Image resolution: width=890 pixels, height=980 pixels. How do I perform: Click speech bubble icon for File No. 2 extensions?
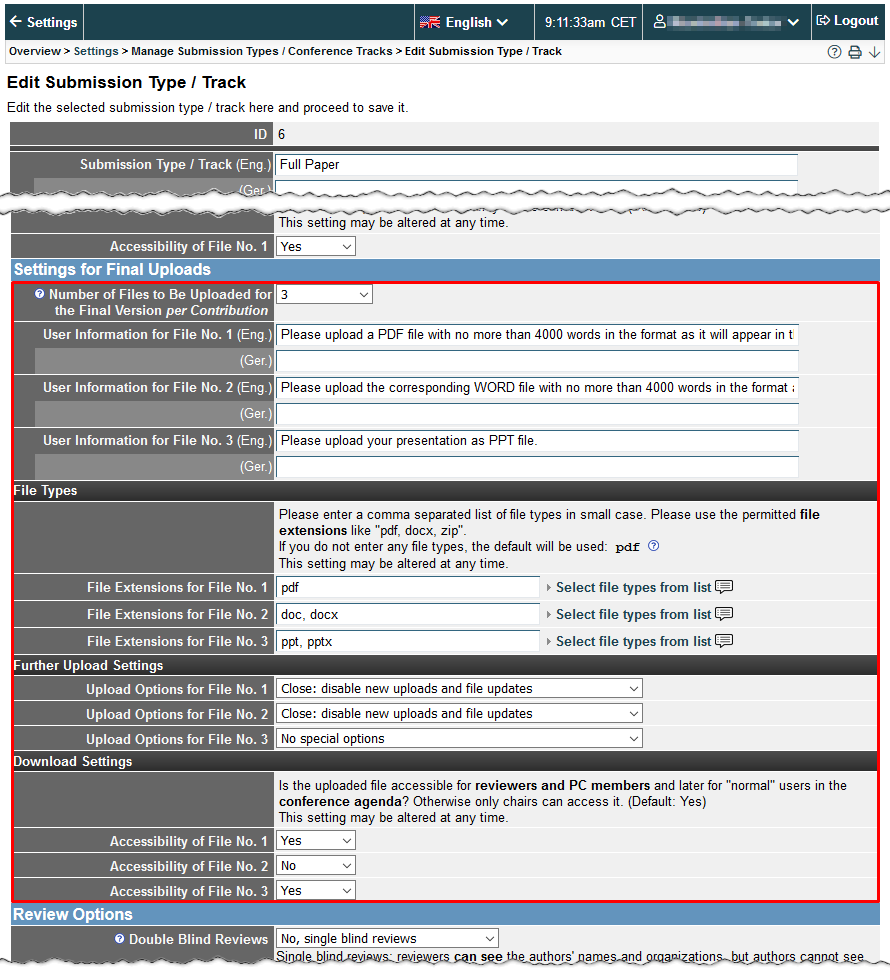pos(724,614)
